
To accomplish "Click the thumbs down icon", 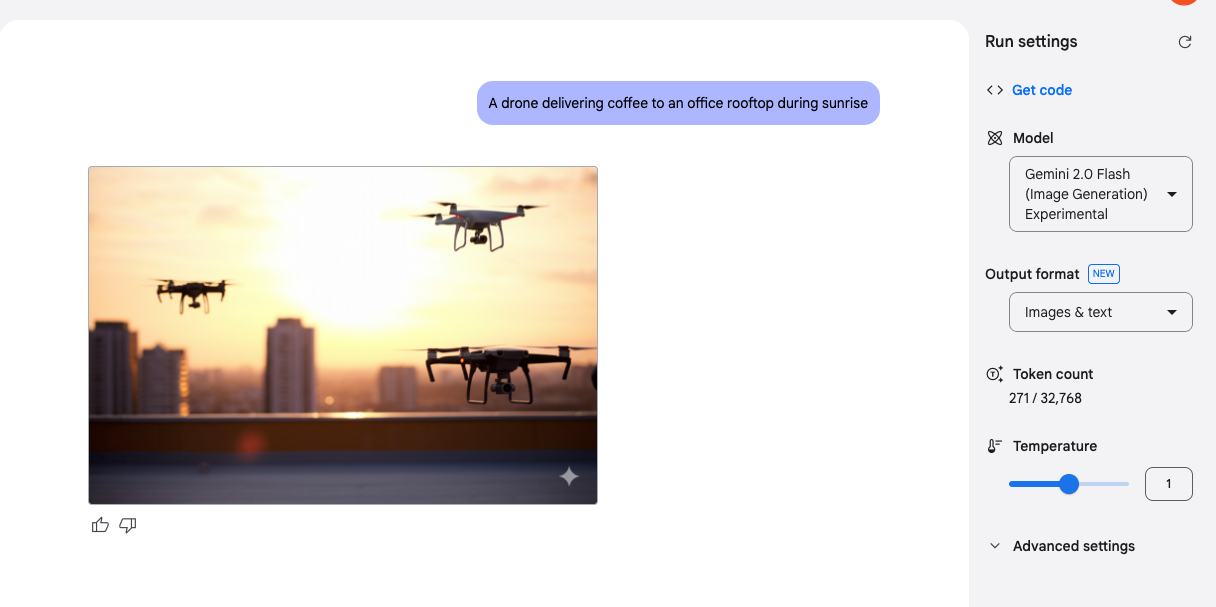I will tap(128, 525).
